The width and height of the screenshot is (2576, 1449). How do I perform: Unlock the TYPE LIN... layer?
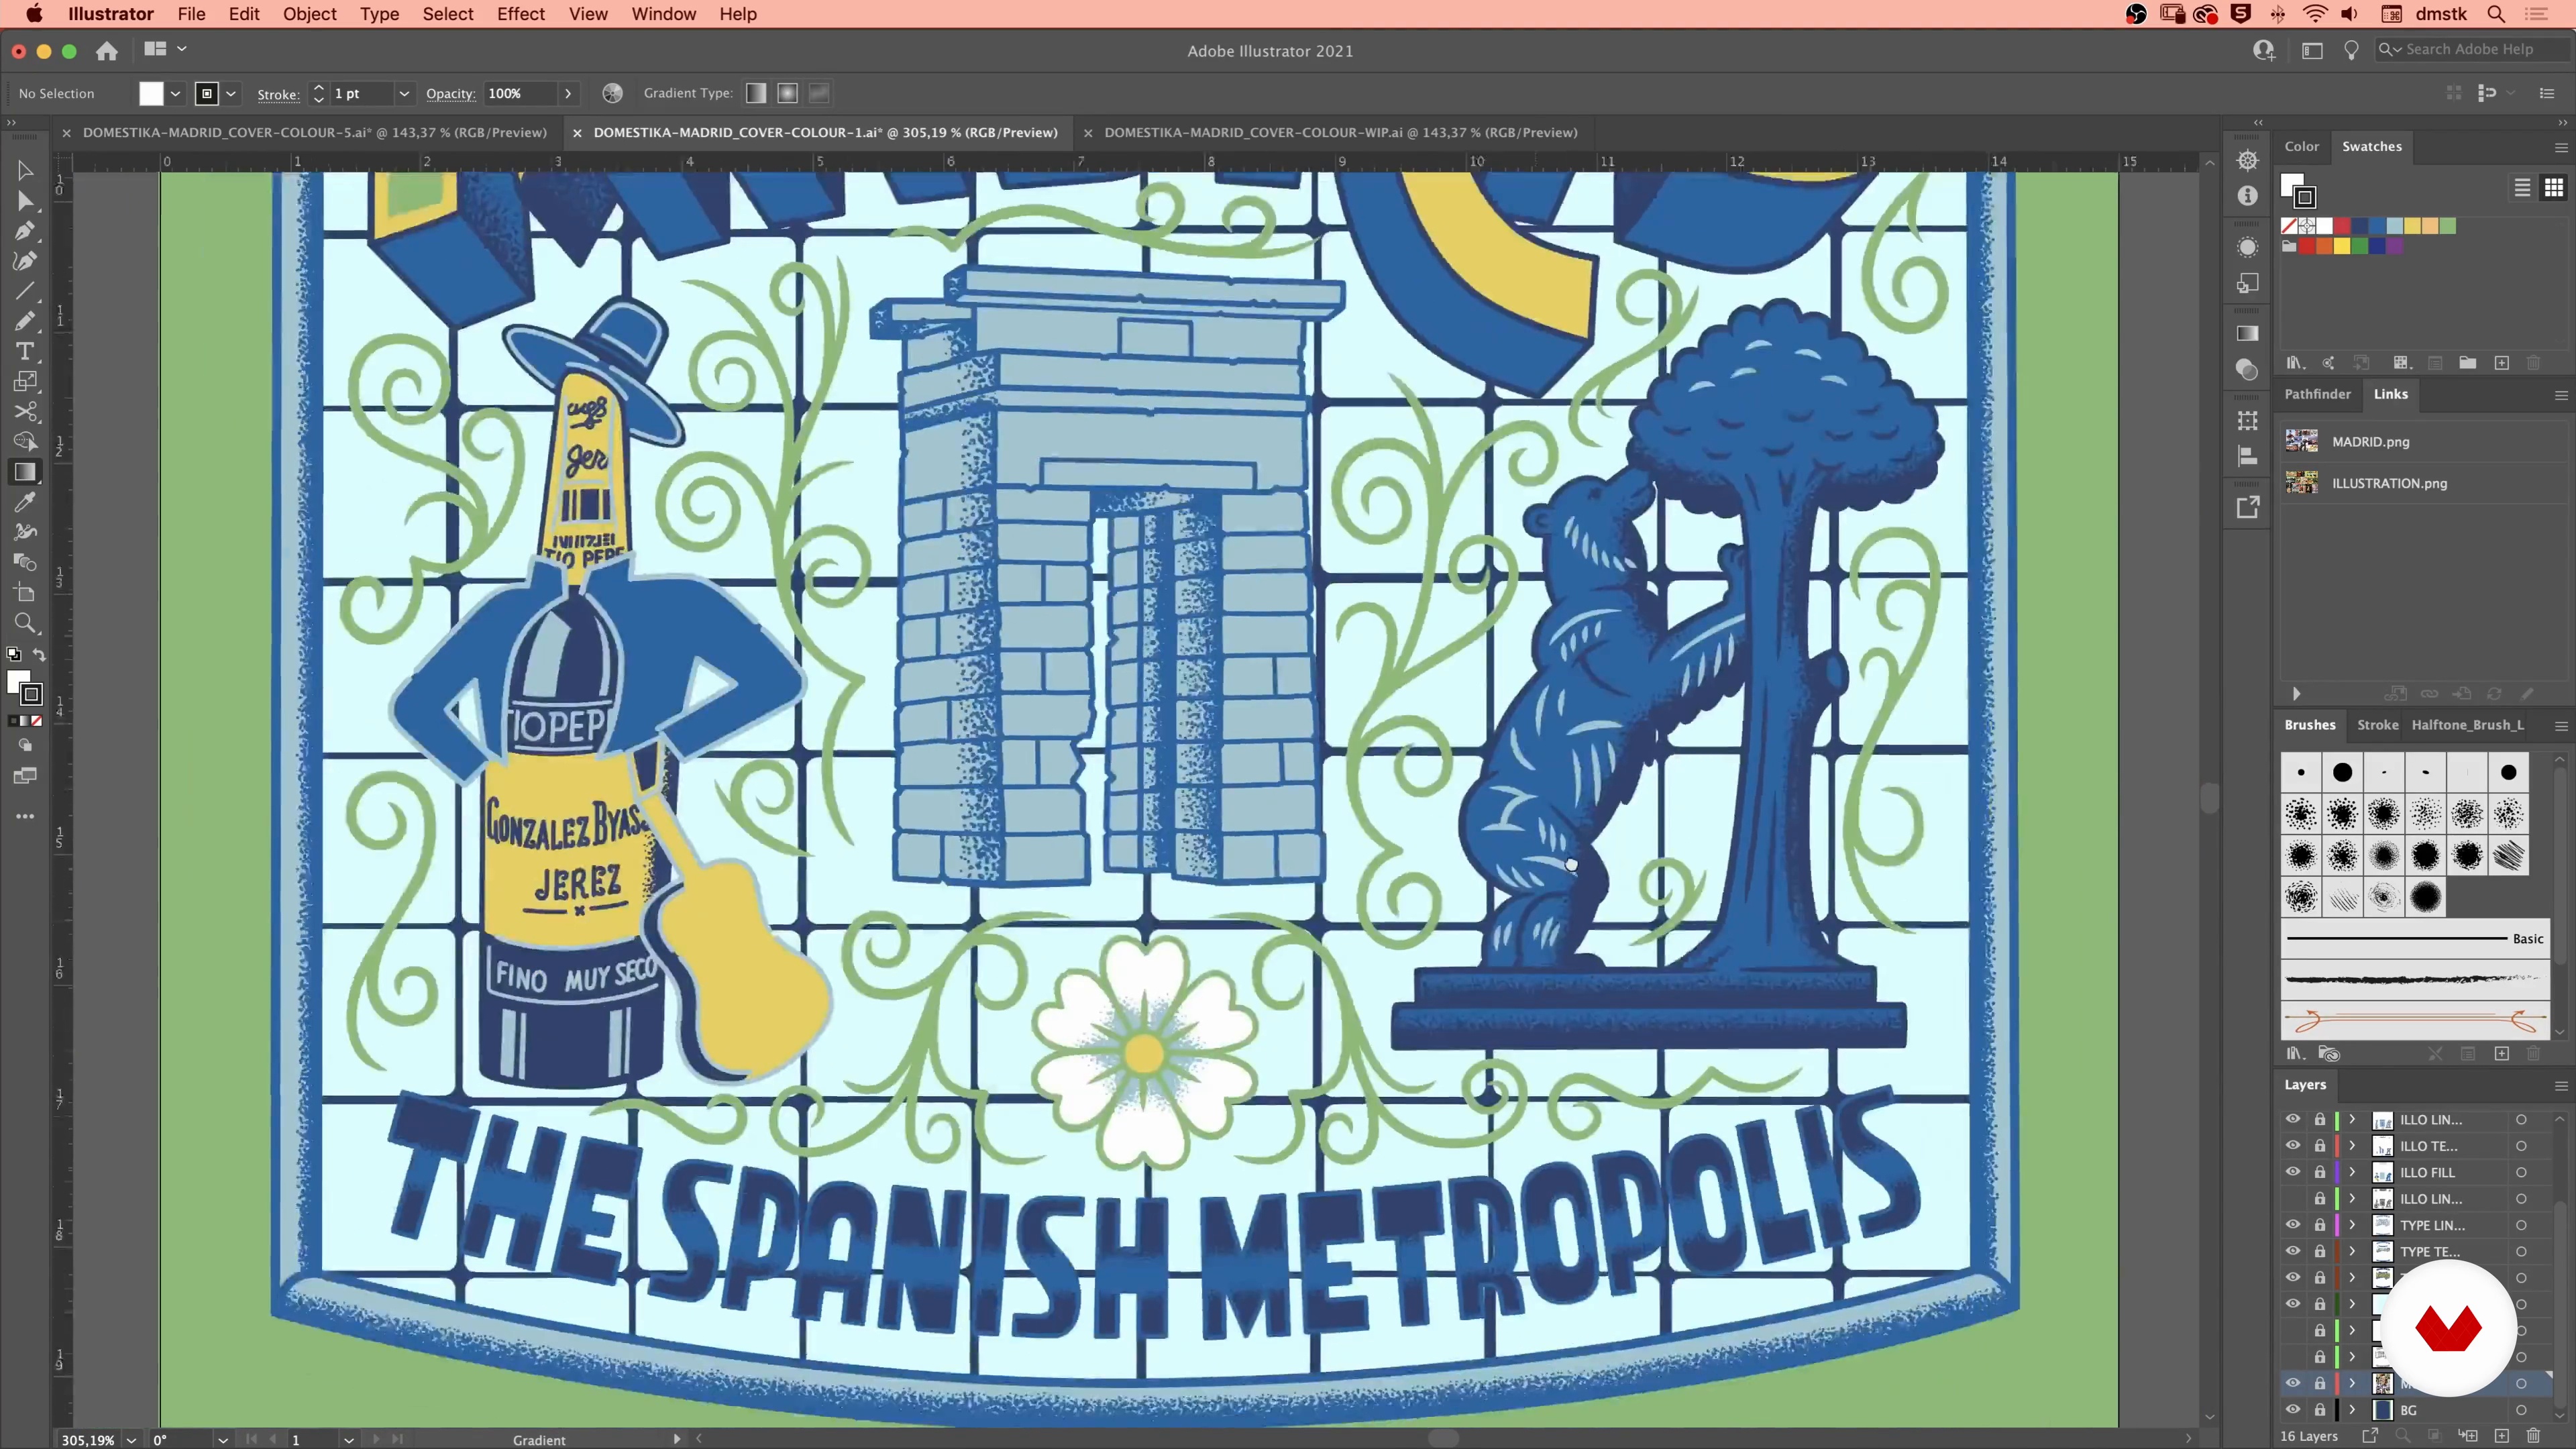click(x=2320, y=1225)
